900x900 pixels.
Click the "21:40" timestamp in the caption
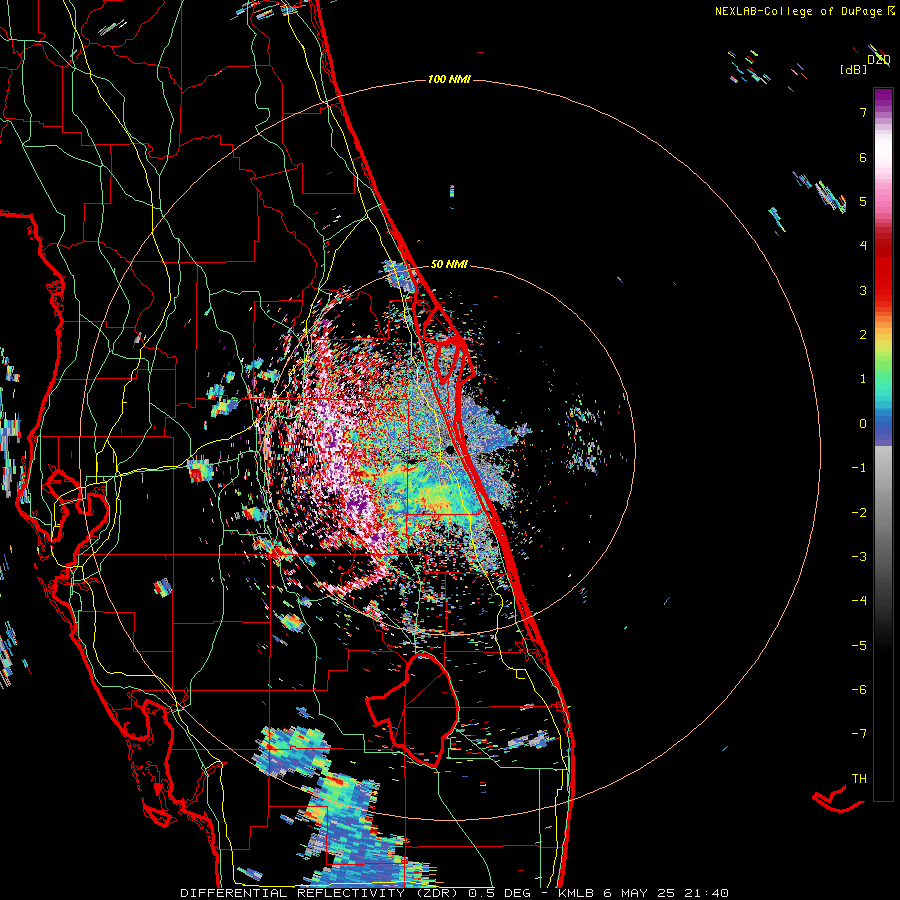click(707, 893)
